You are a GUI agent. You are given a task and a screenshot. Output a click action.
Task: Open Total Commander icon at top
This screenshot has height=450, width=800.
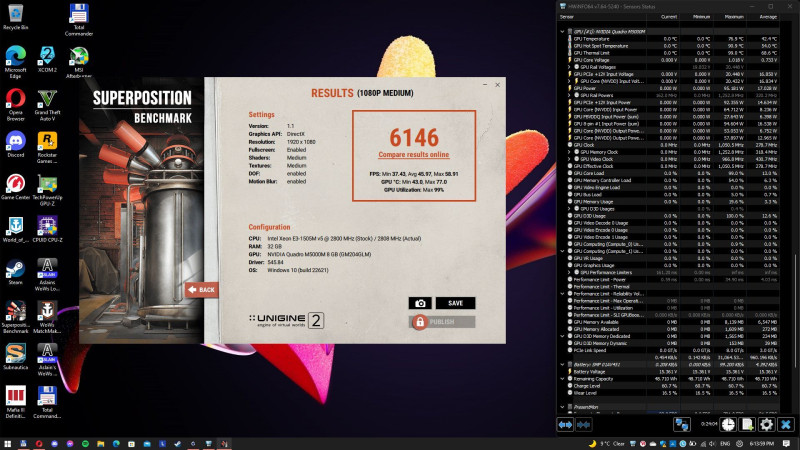(x=79, y=19)
